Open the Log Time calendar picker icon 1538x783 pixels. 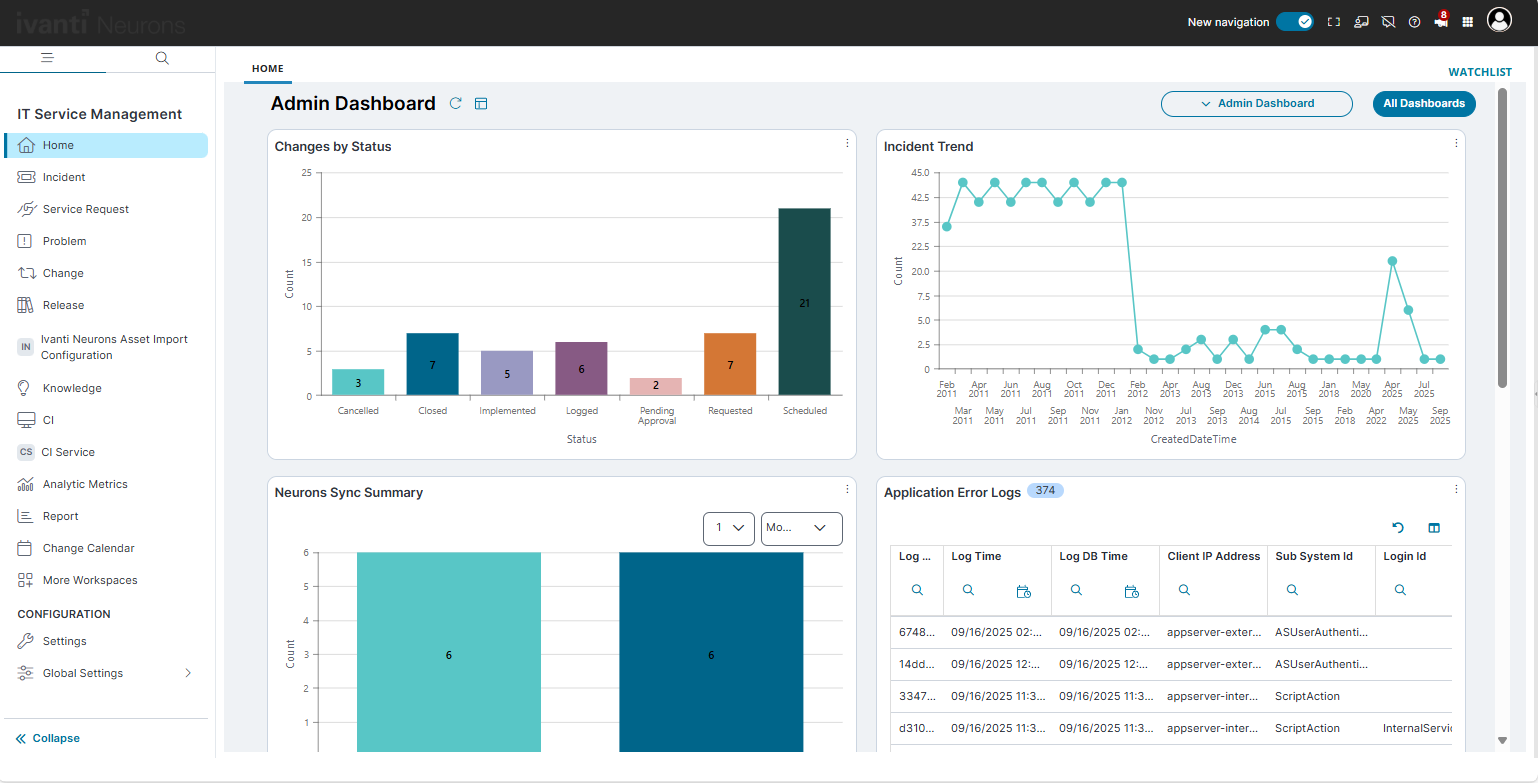[1023, 591]
